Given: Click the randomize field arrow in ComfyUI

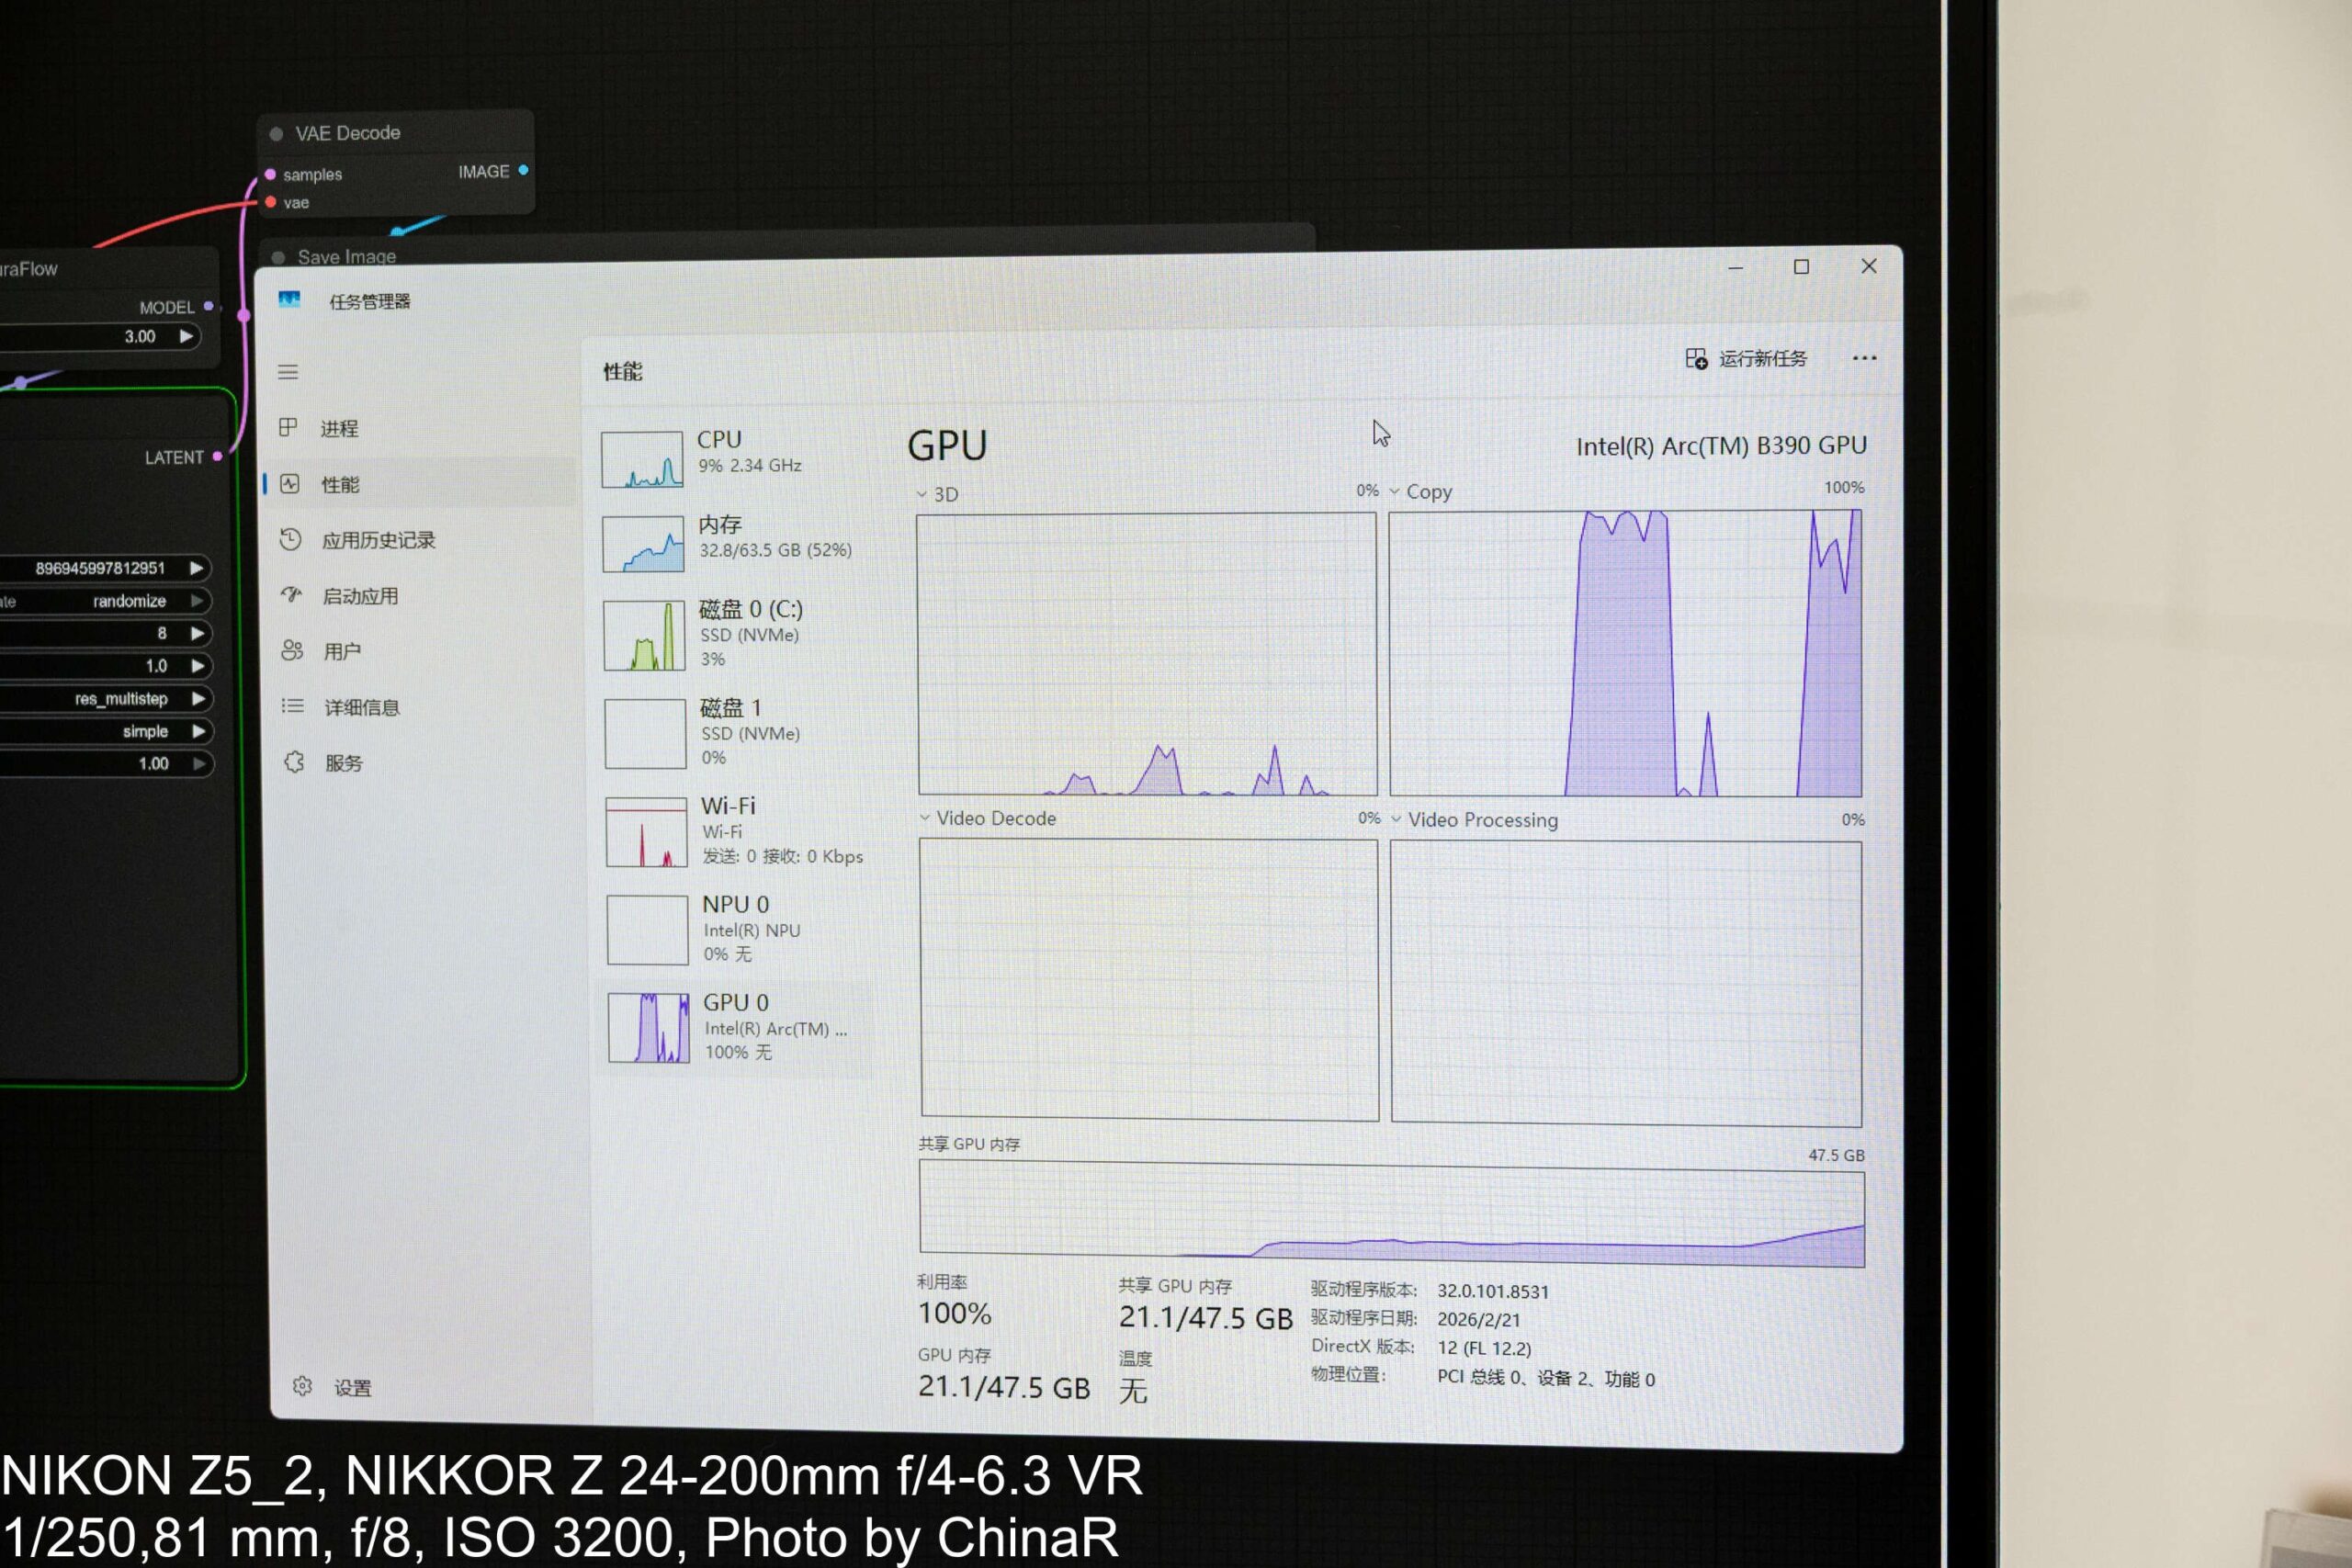Looking at the screenshot, I should point(197,601).
